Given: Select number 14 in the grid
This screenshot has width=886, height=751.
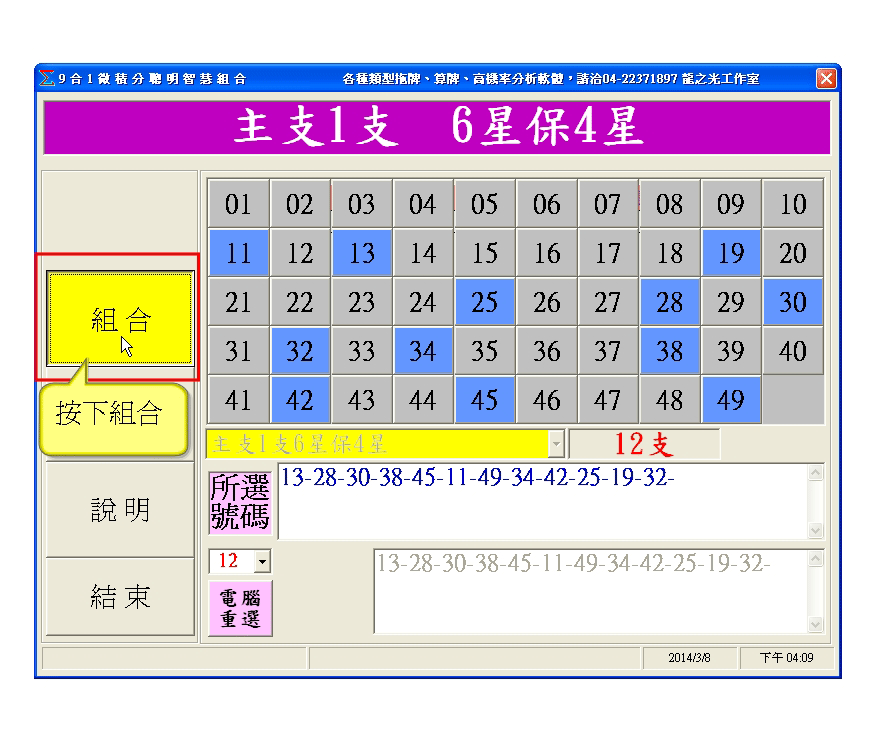Looking at the screenshot, I should pyautogui.click(x=423, y=253).
